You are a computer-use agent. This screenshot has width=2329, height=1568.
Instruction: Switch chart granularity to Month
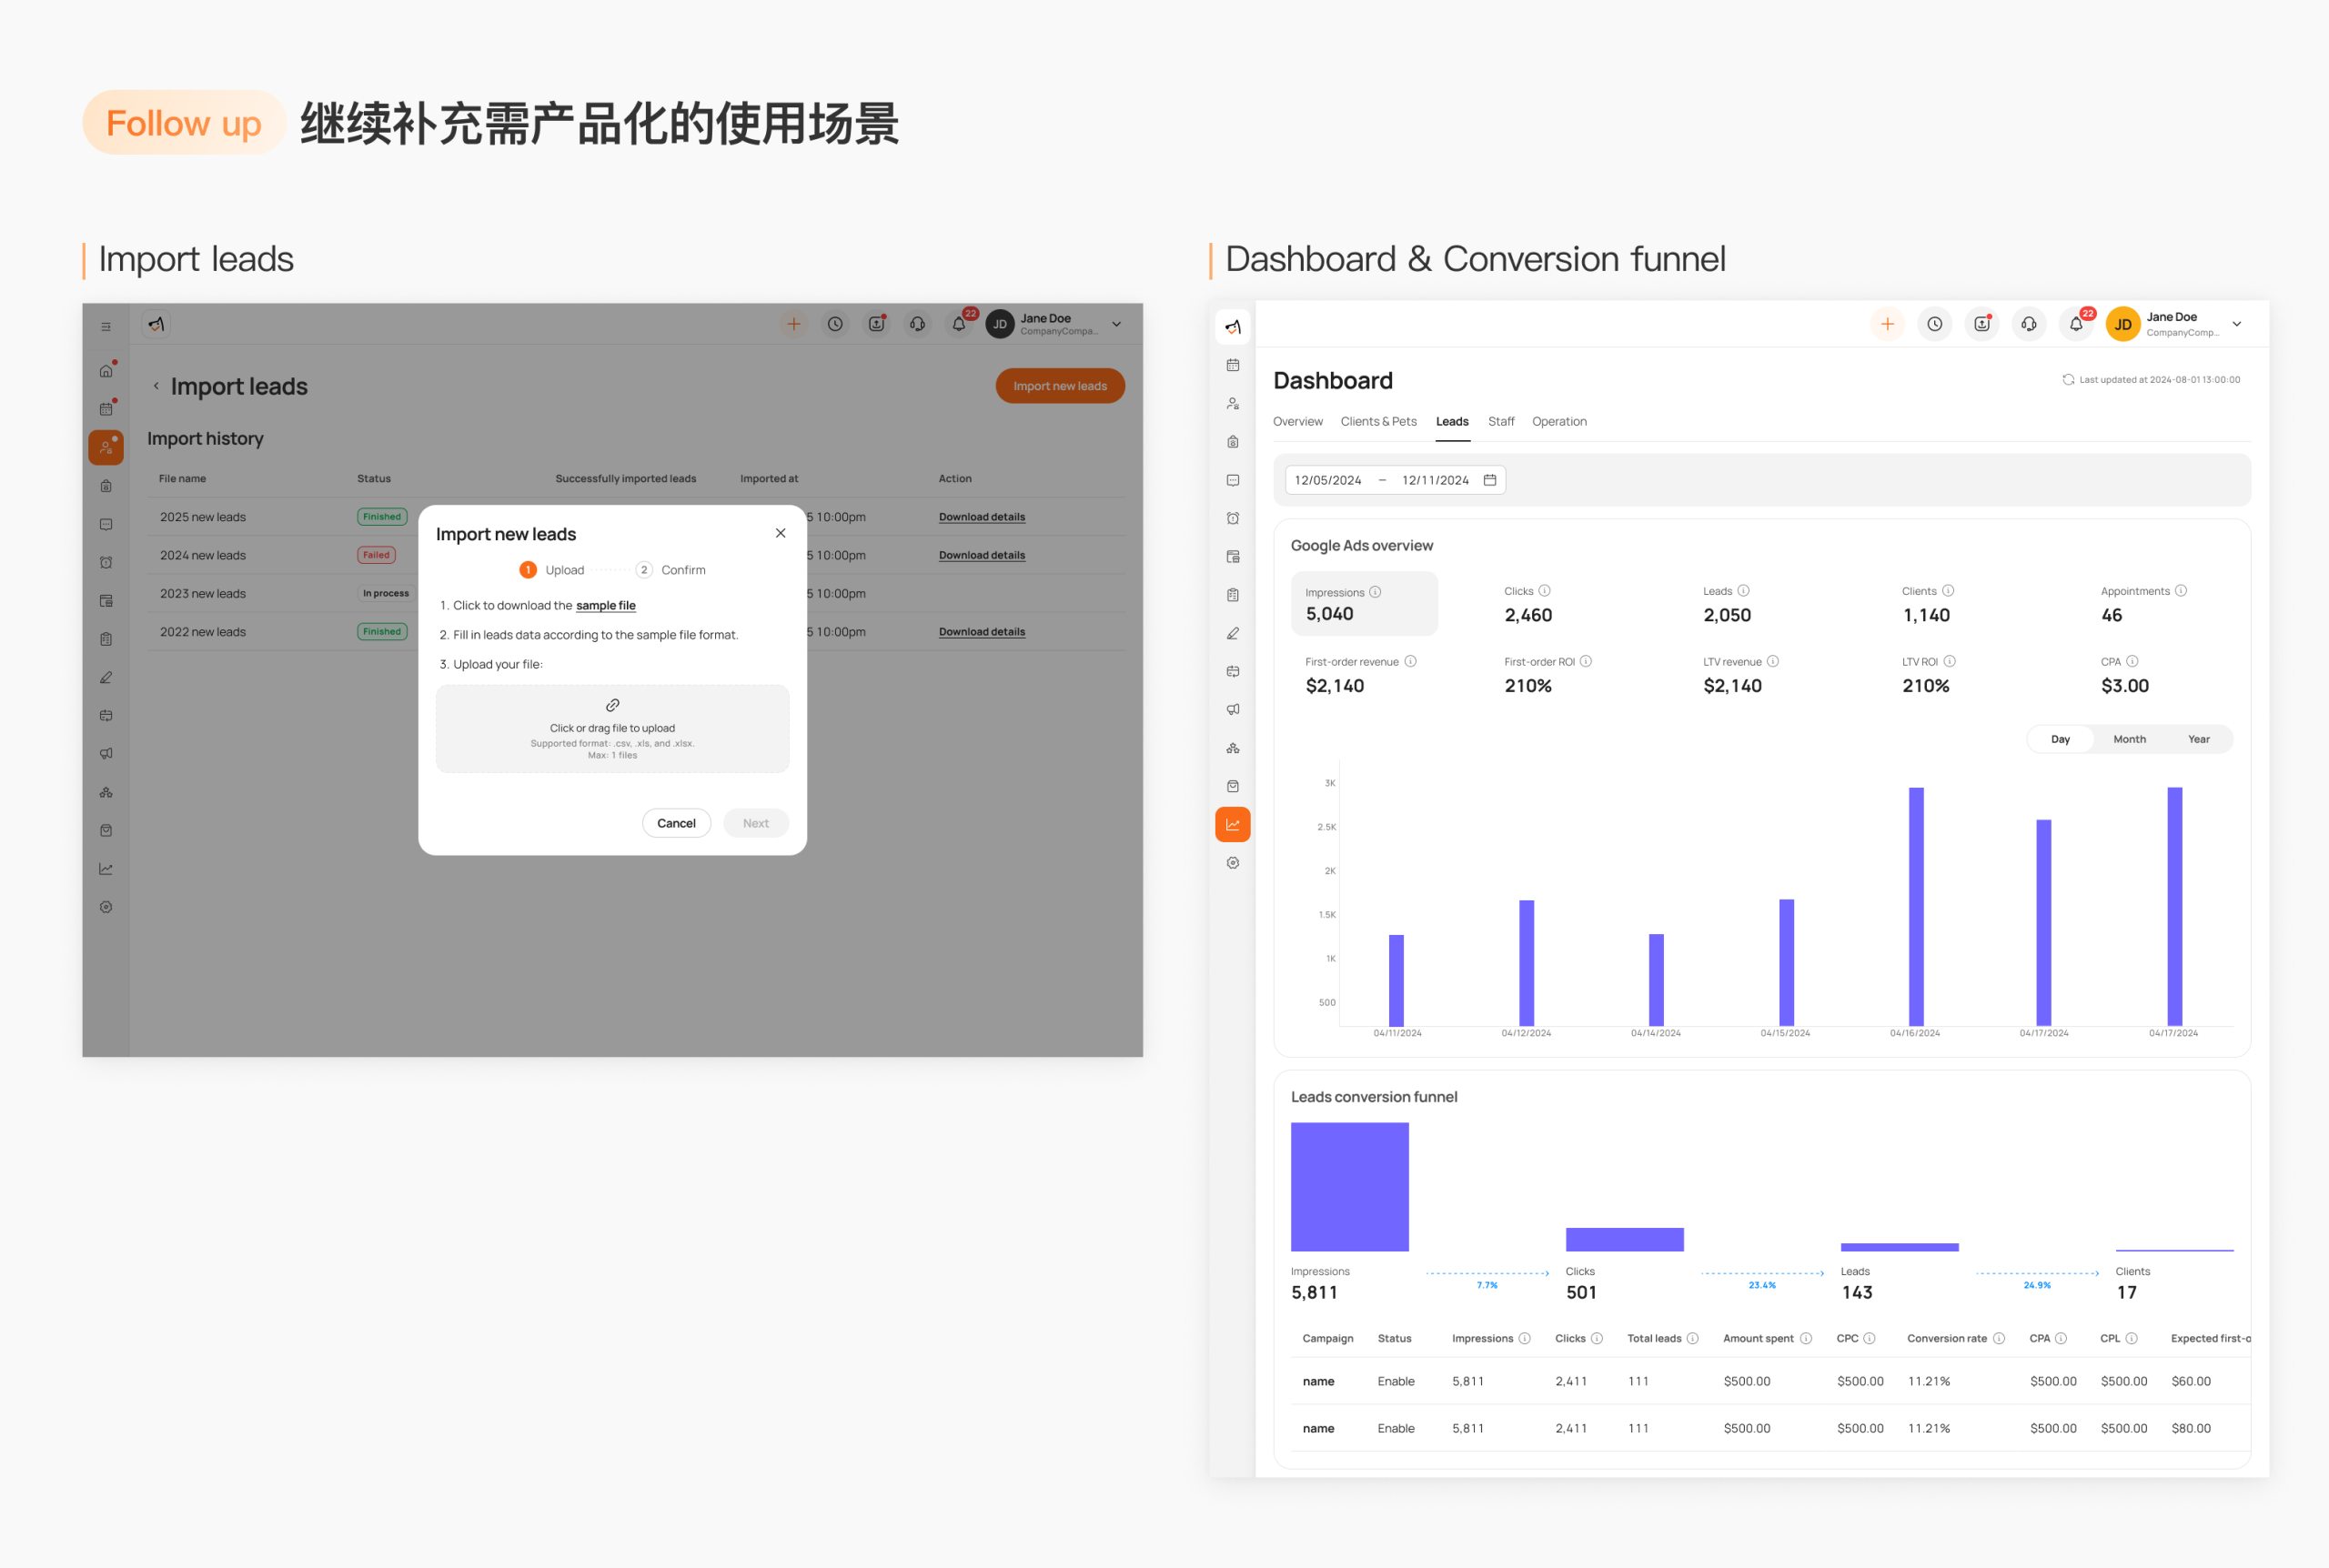pyautogui.click(x=2129, y=739)
